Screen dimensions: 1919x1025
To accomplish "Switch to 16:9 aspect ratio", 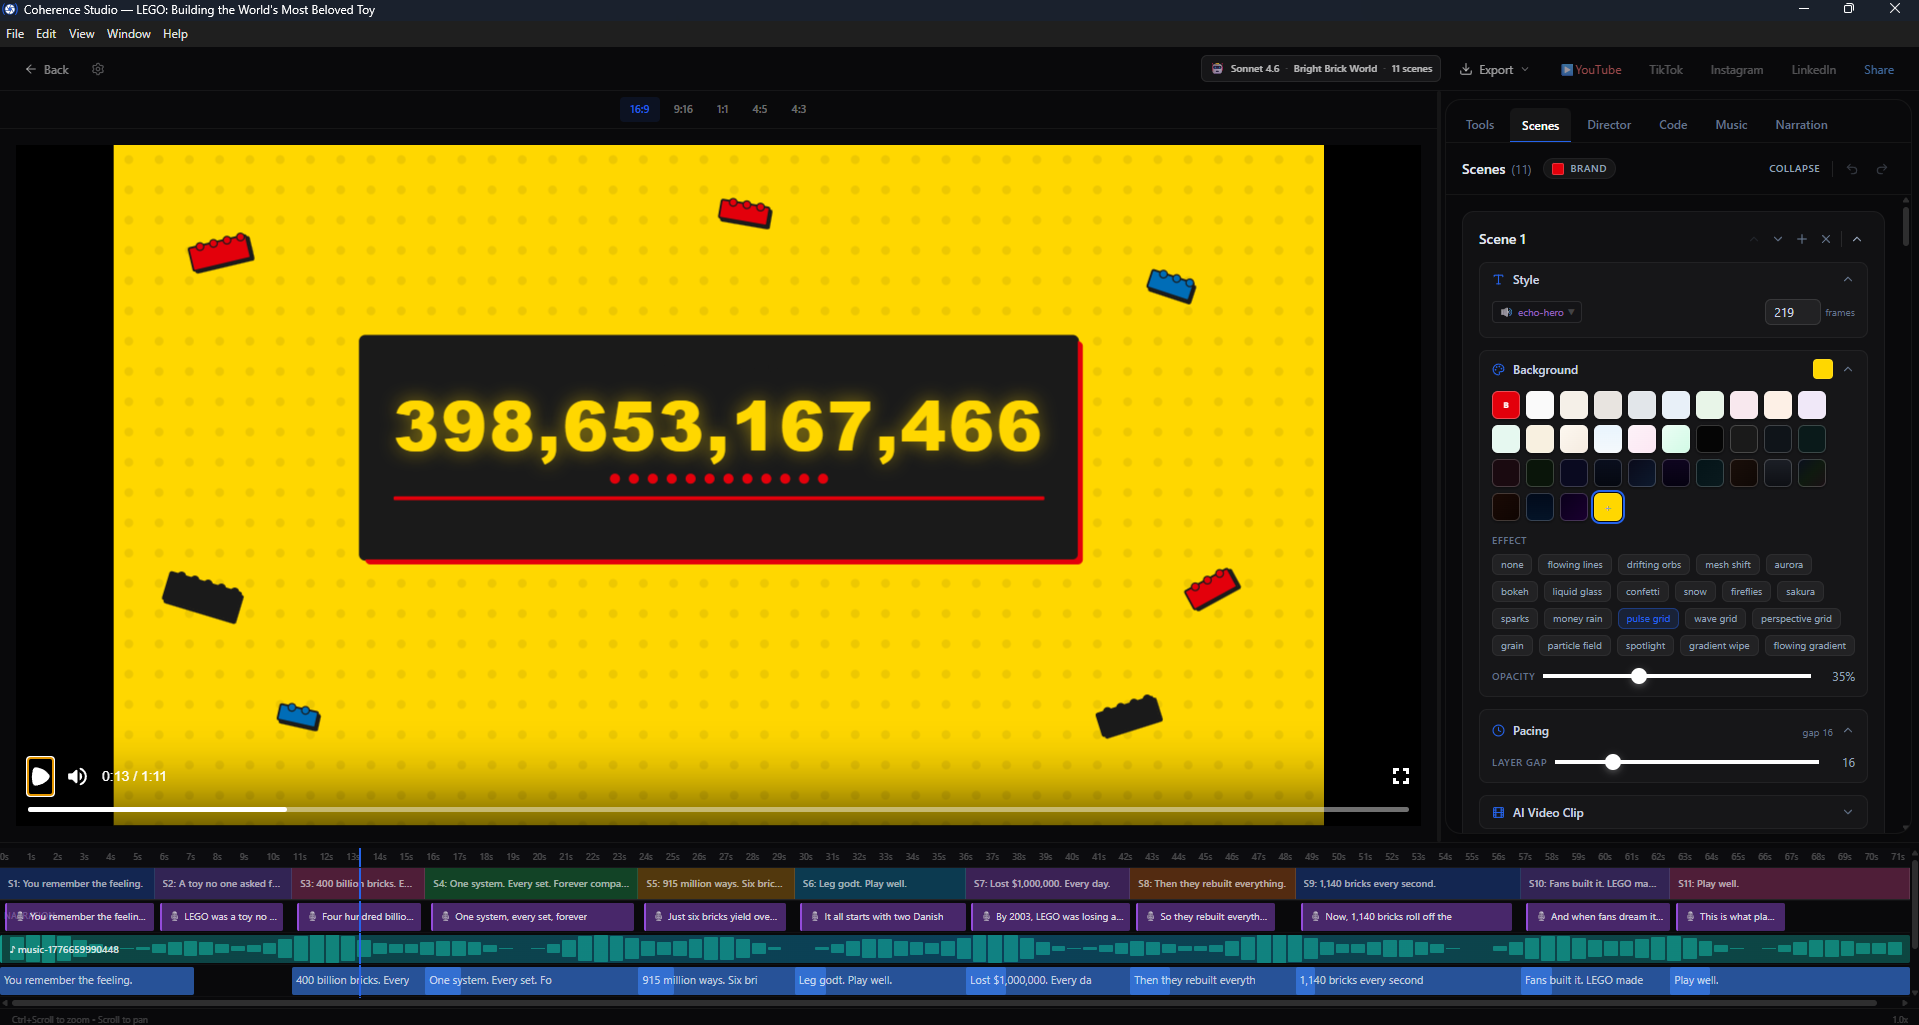I will [x=639, y=109].
